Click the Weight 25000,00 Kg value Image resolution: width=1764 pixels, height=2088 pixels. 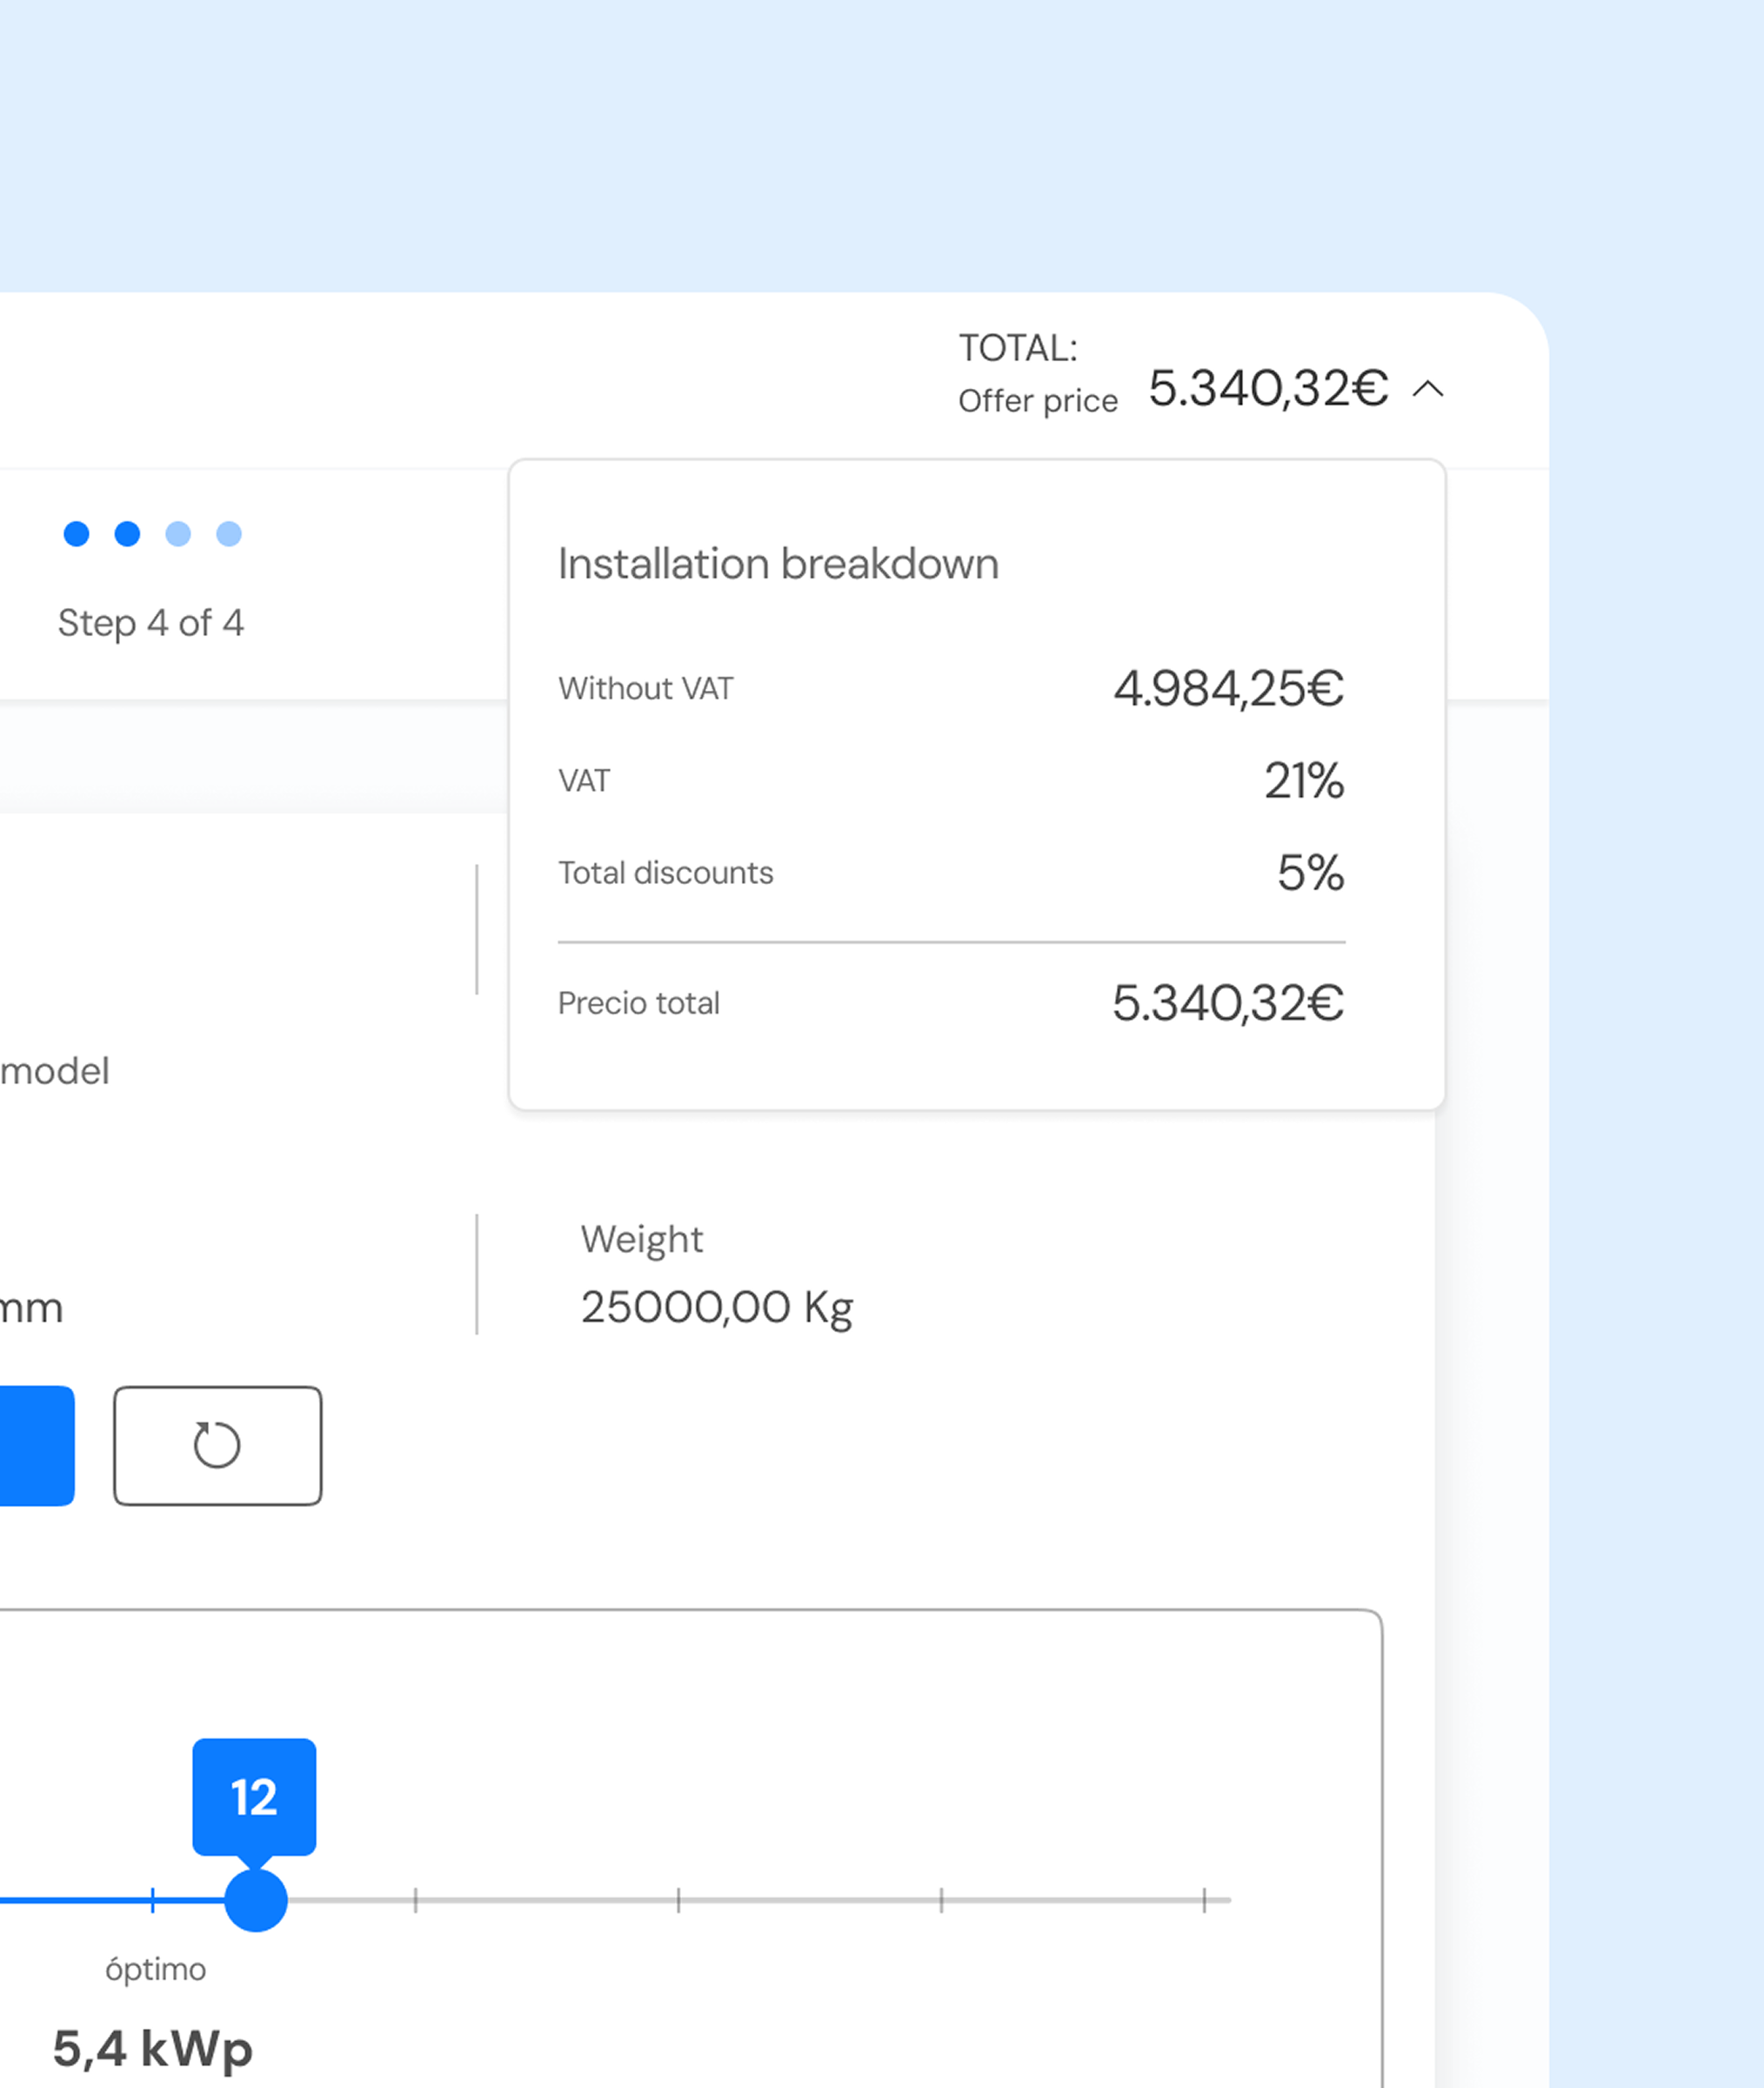coord(717,1307)
